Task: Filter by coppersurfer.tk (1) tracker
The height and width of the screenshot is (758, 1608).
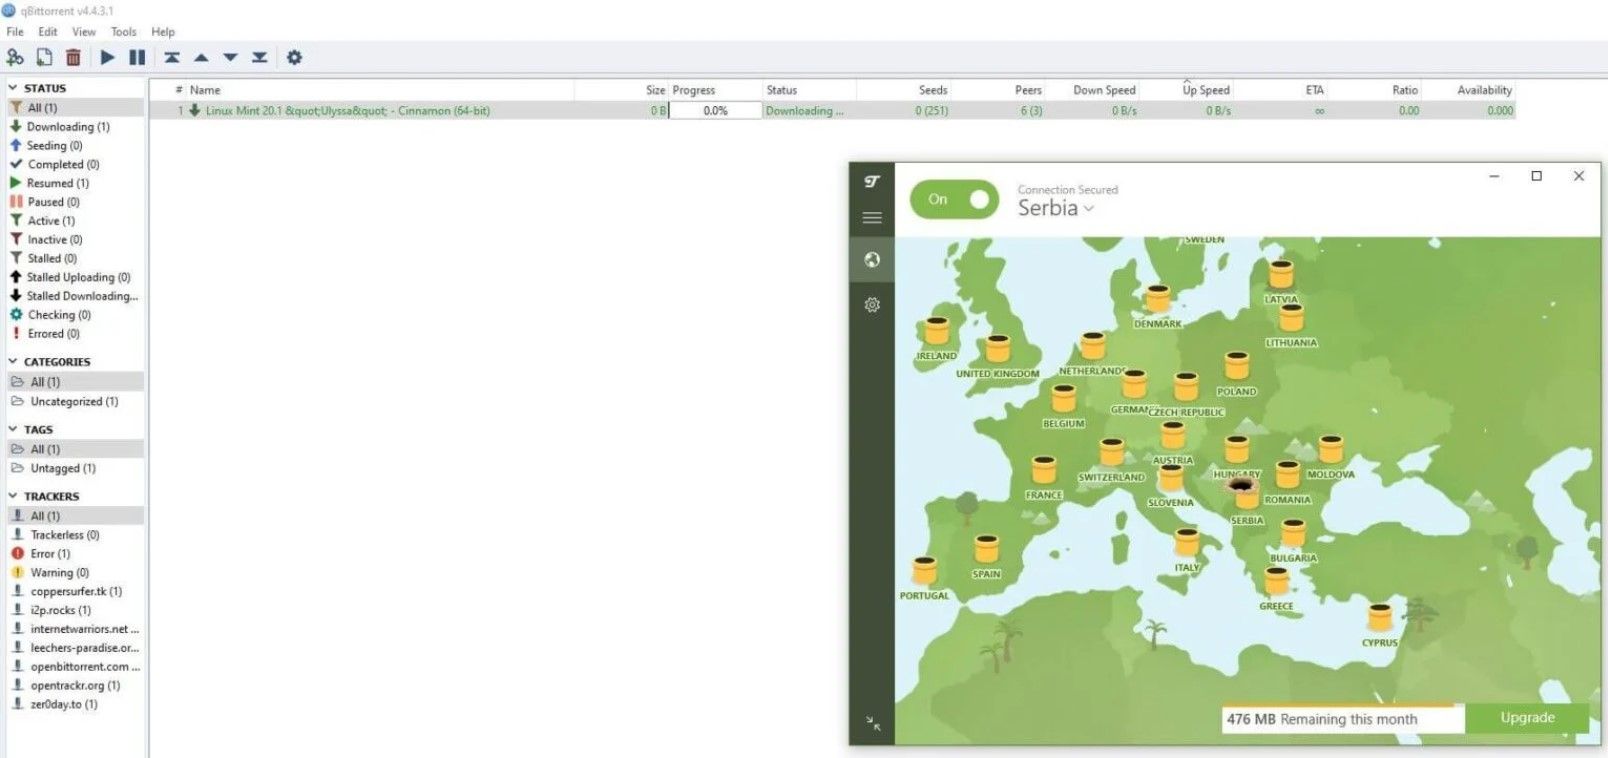Action: point(76,592)
